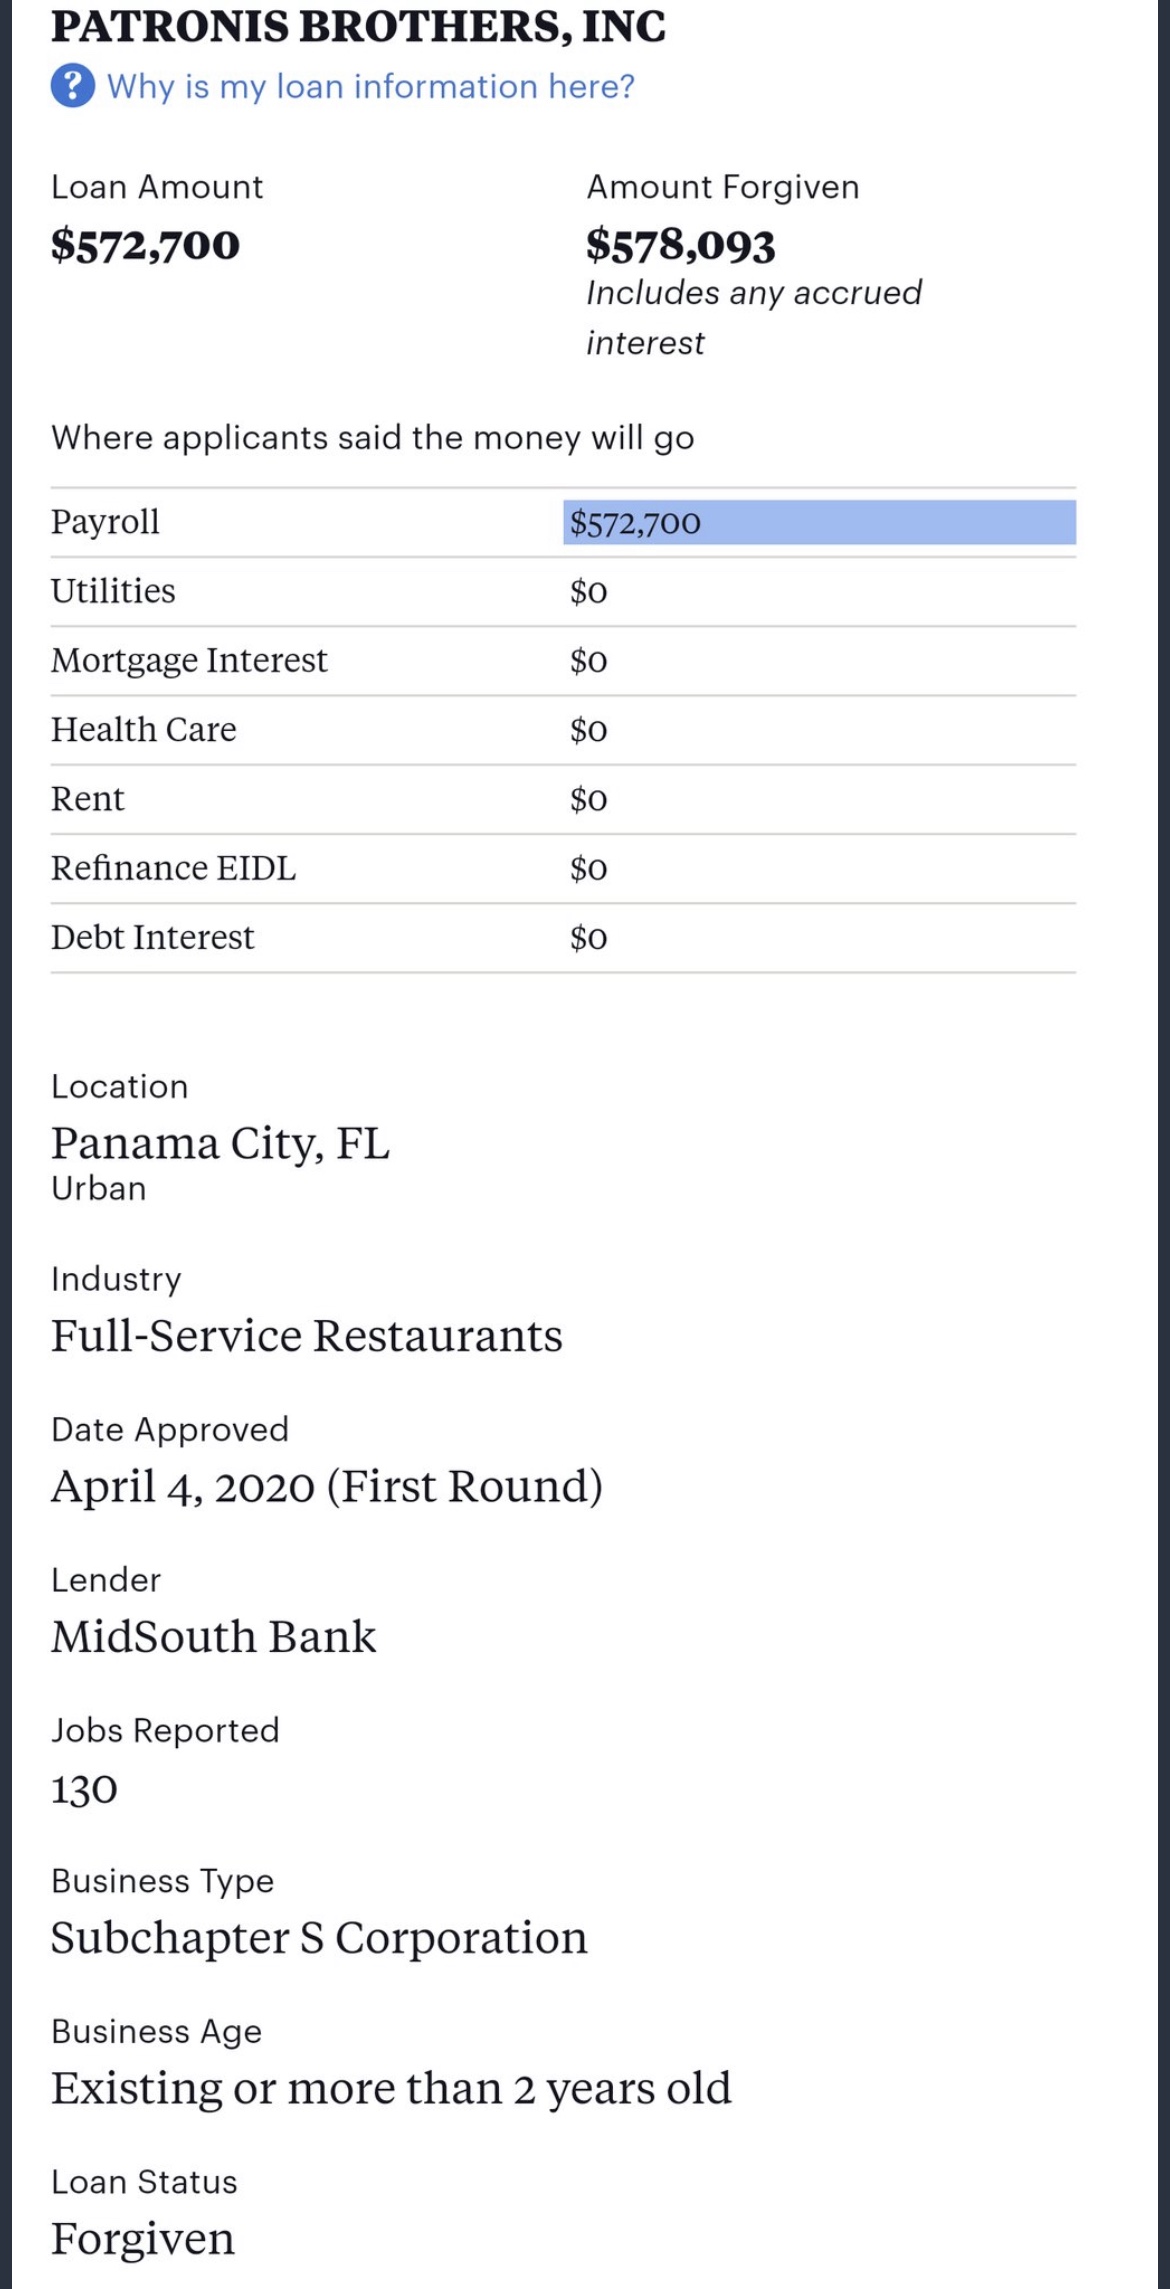Click the Refinance EIDL row label
The height and width of the screenshot is (2289, 1170).
tap(173, 868)
